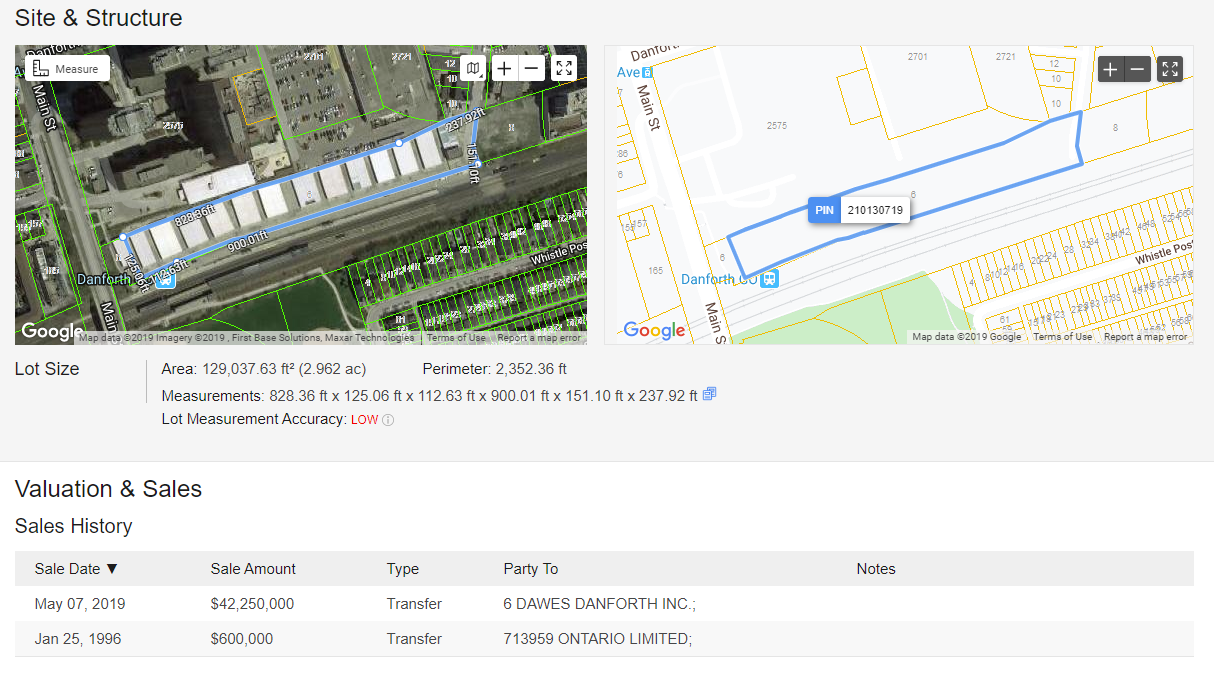The image size is (1214, 689).
Task: Open the map type layer selector
Action: point(474,68)
